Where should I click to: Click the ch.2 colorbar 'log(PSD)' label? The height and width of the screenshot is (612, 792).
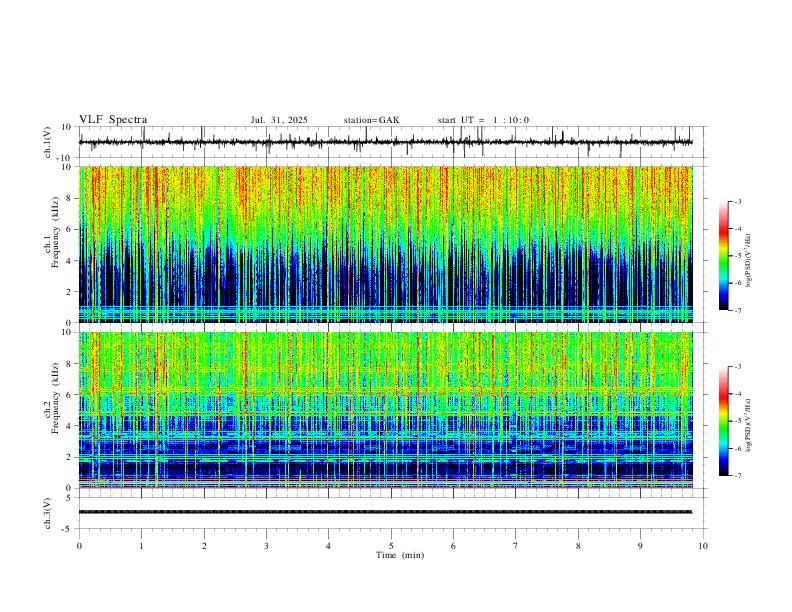(x=748, y=426)
